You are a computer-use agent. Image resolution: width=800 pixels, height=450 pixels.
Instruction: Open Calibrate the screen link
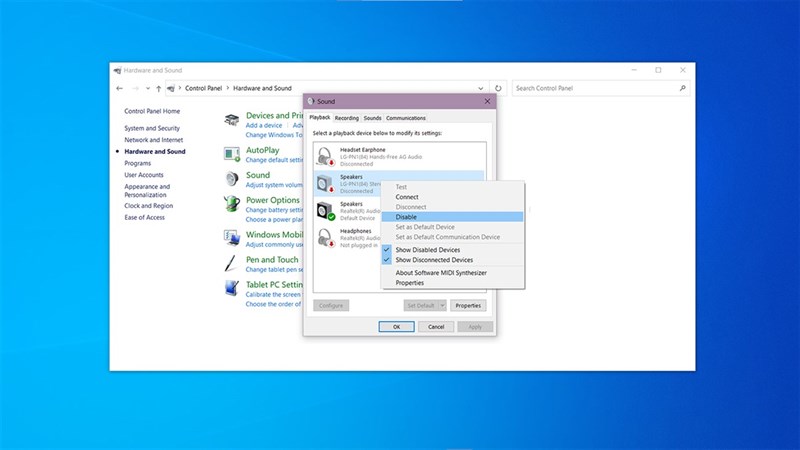point(273,294)
